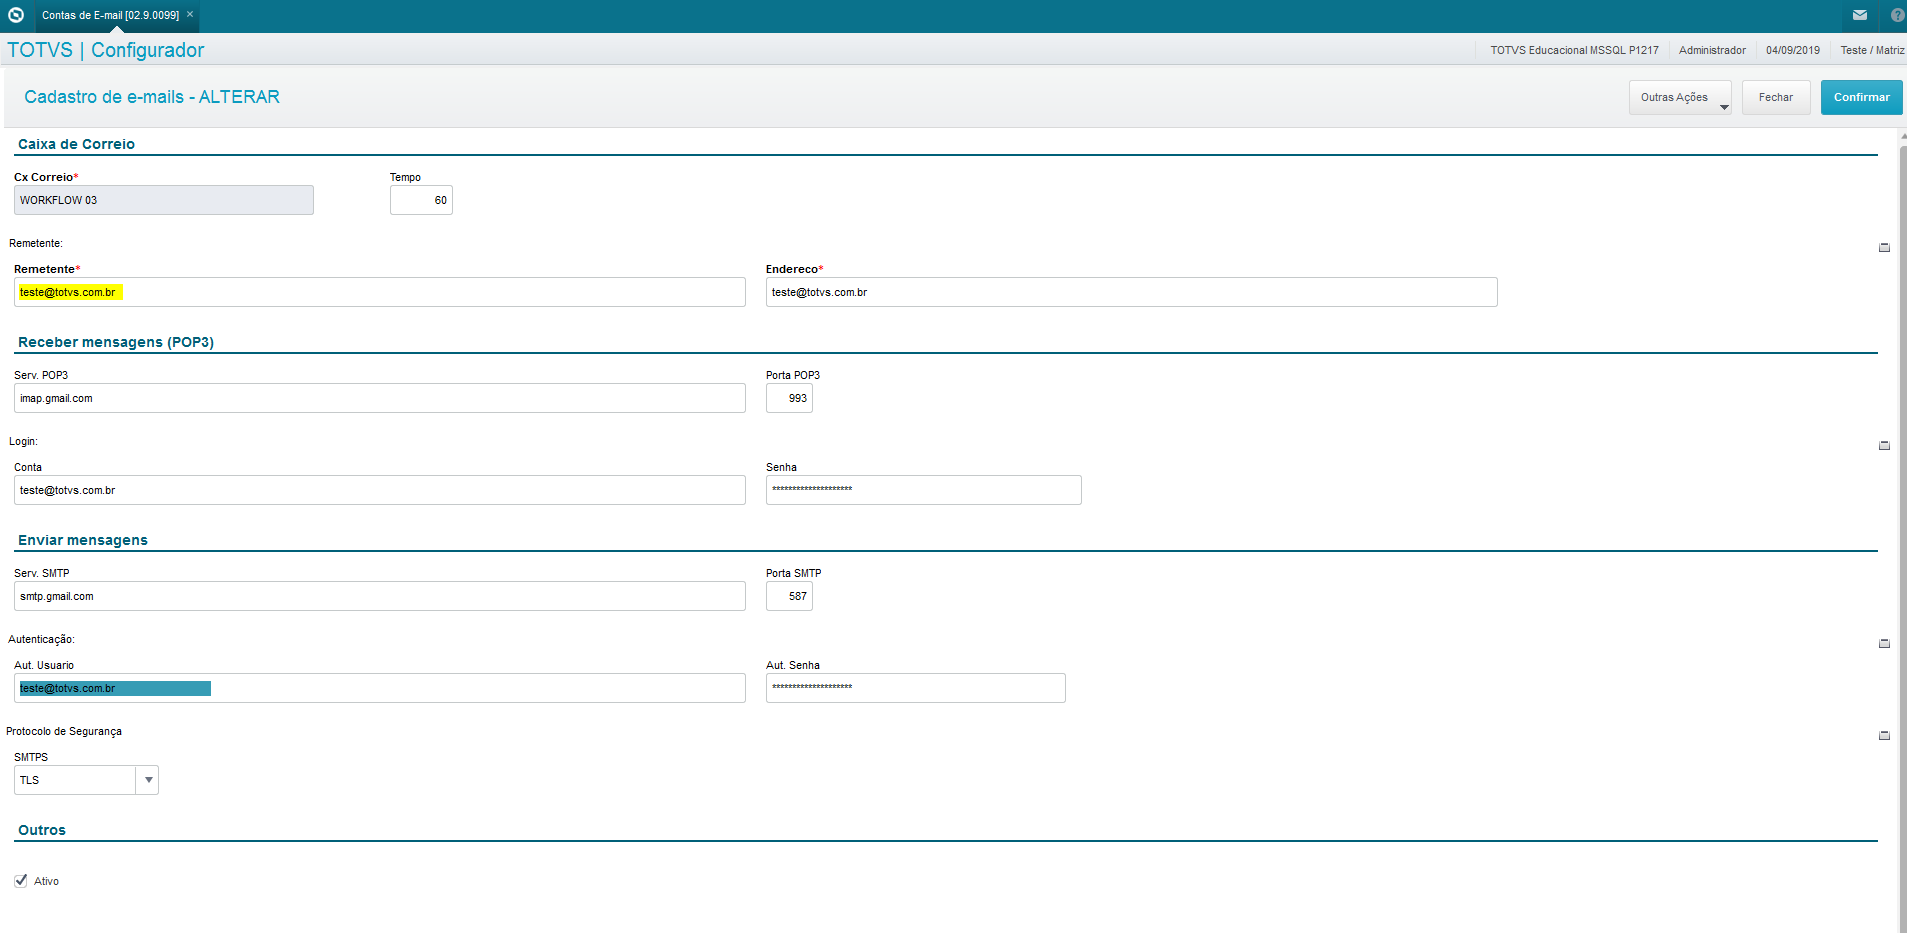Click the Fechar button
Screen dimensions: 1907x933
(x=1776, y=97)
